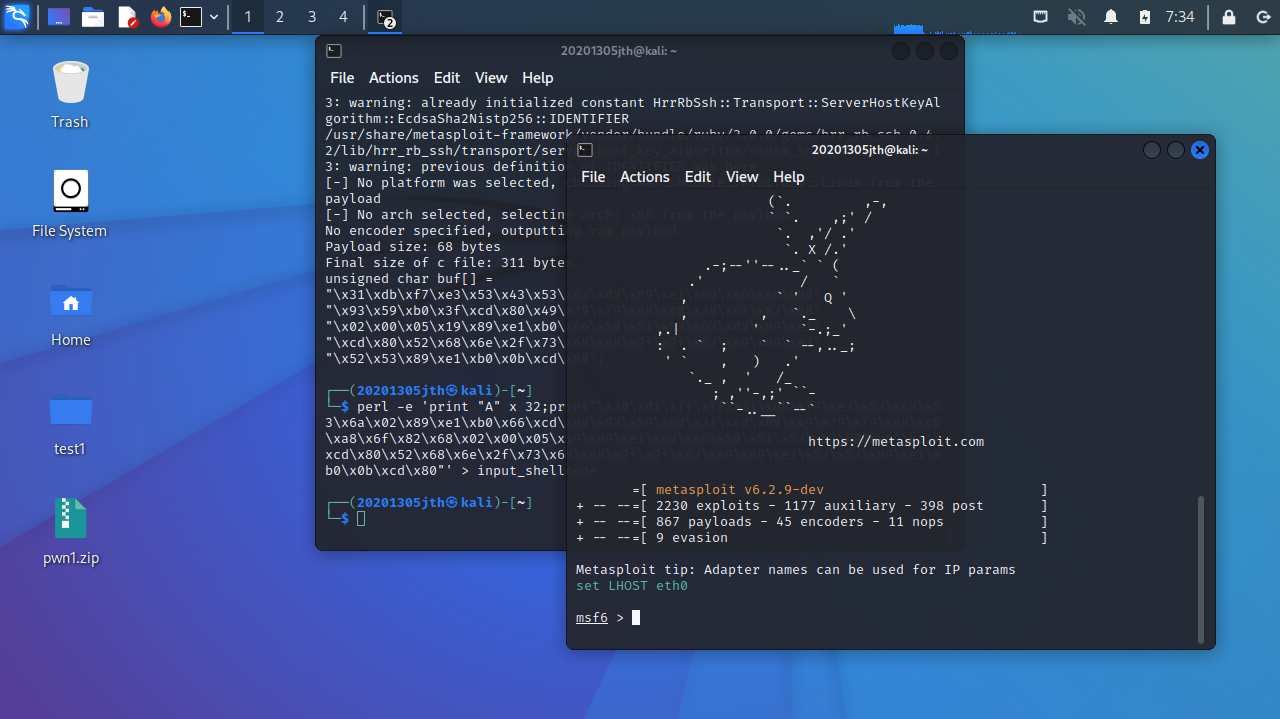Screen dimensions: 1280x719
Task: Click the https://metasploit.com link text
Action: pos(896,441)
